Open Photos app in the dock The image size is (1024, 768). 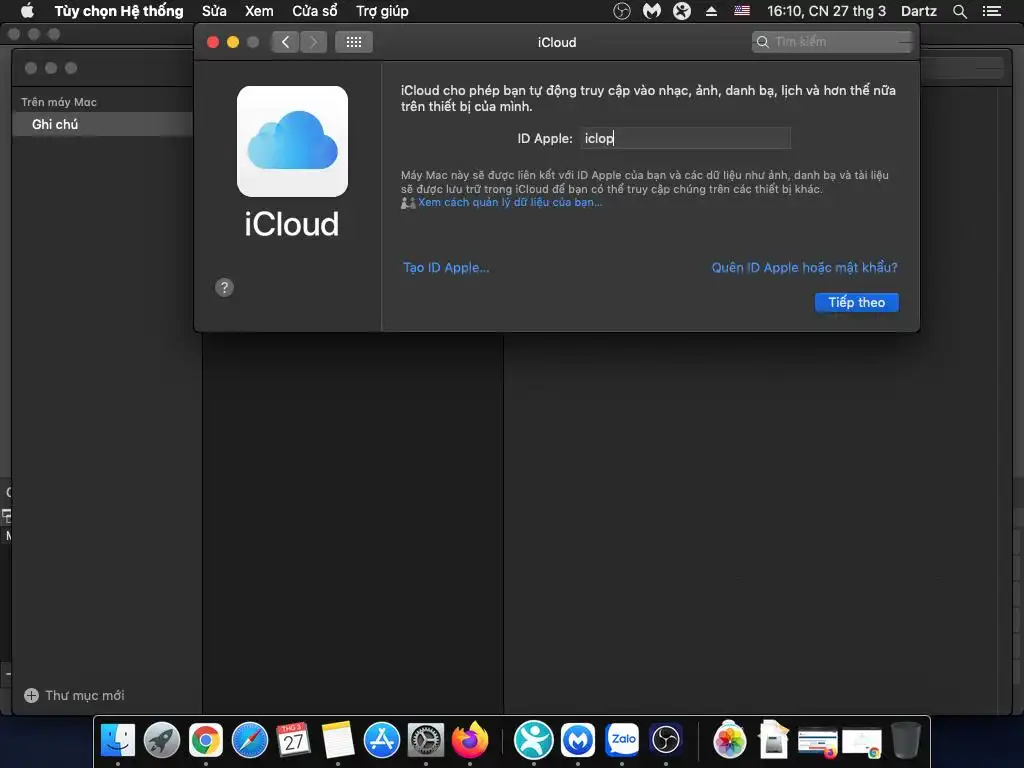(x=729, y=741)
